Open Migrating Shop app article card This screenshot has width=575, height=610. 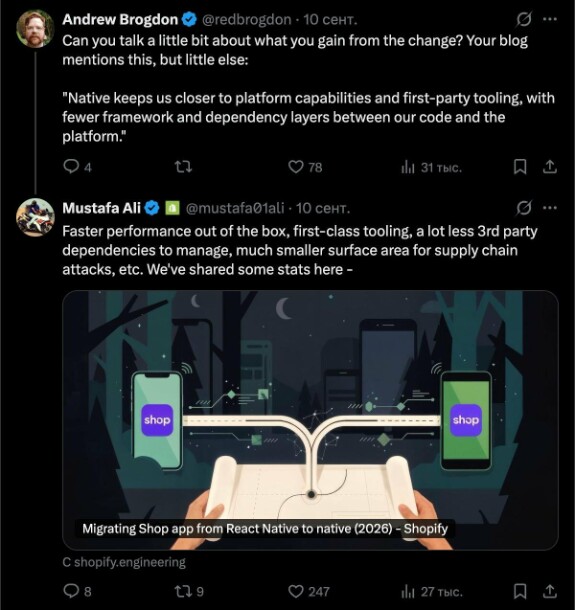coord(310,420)
